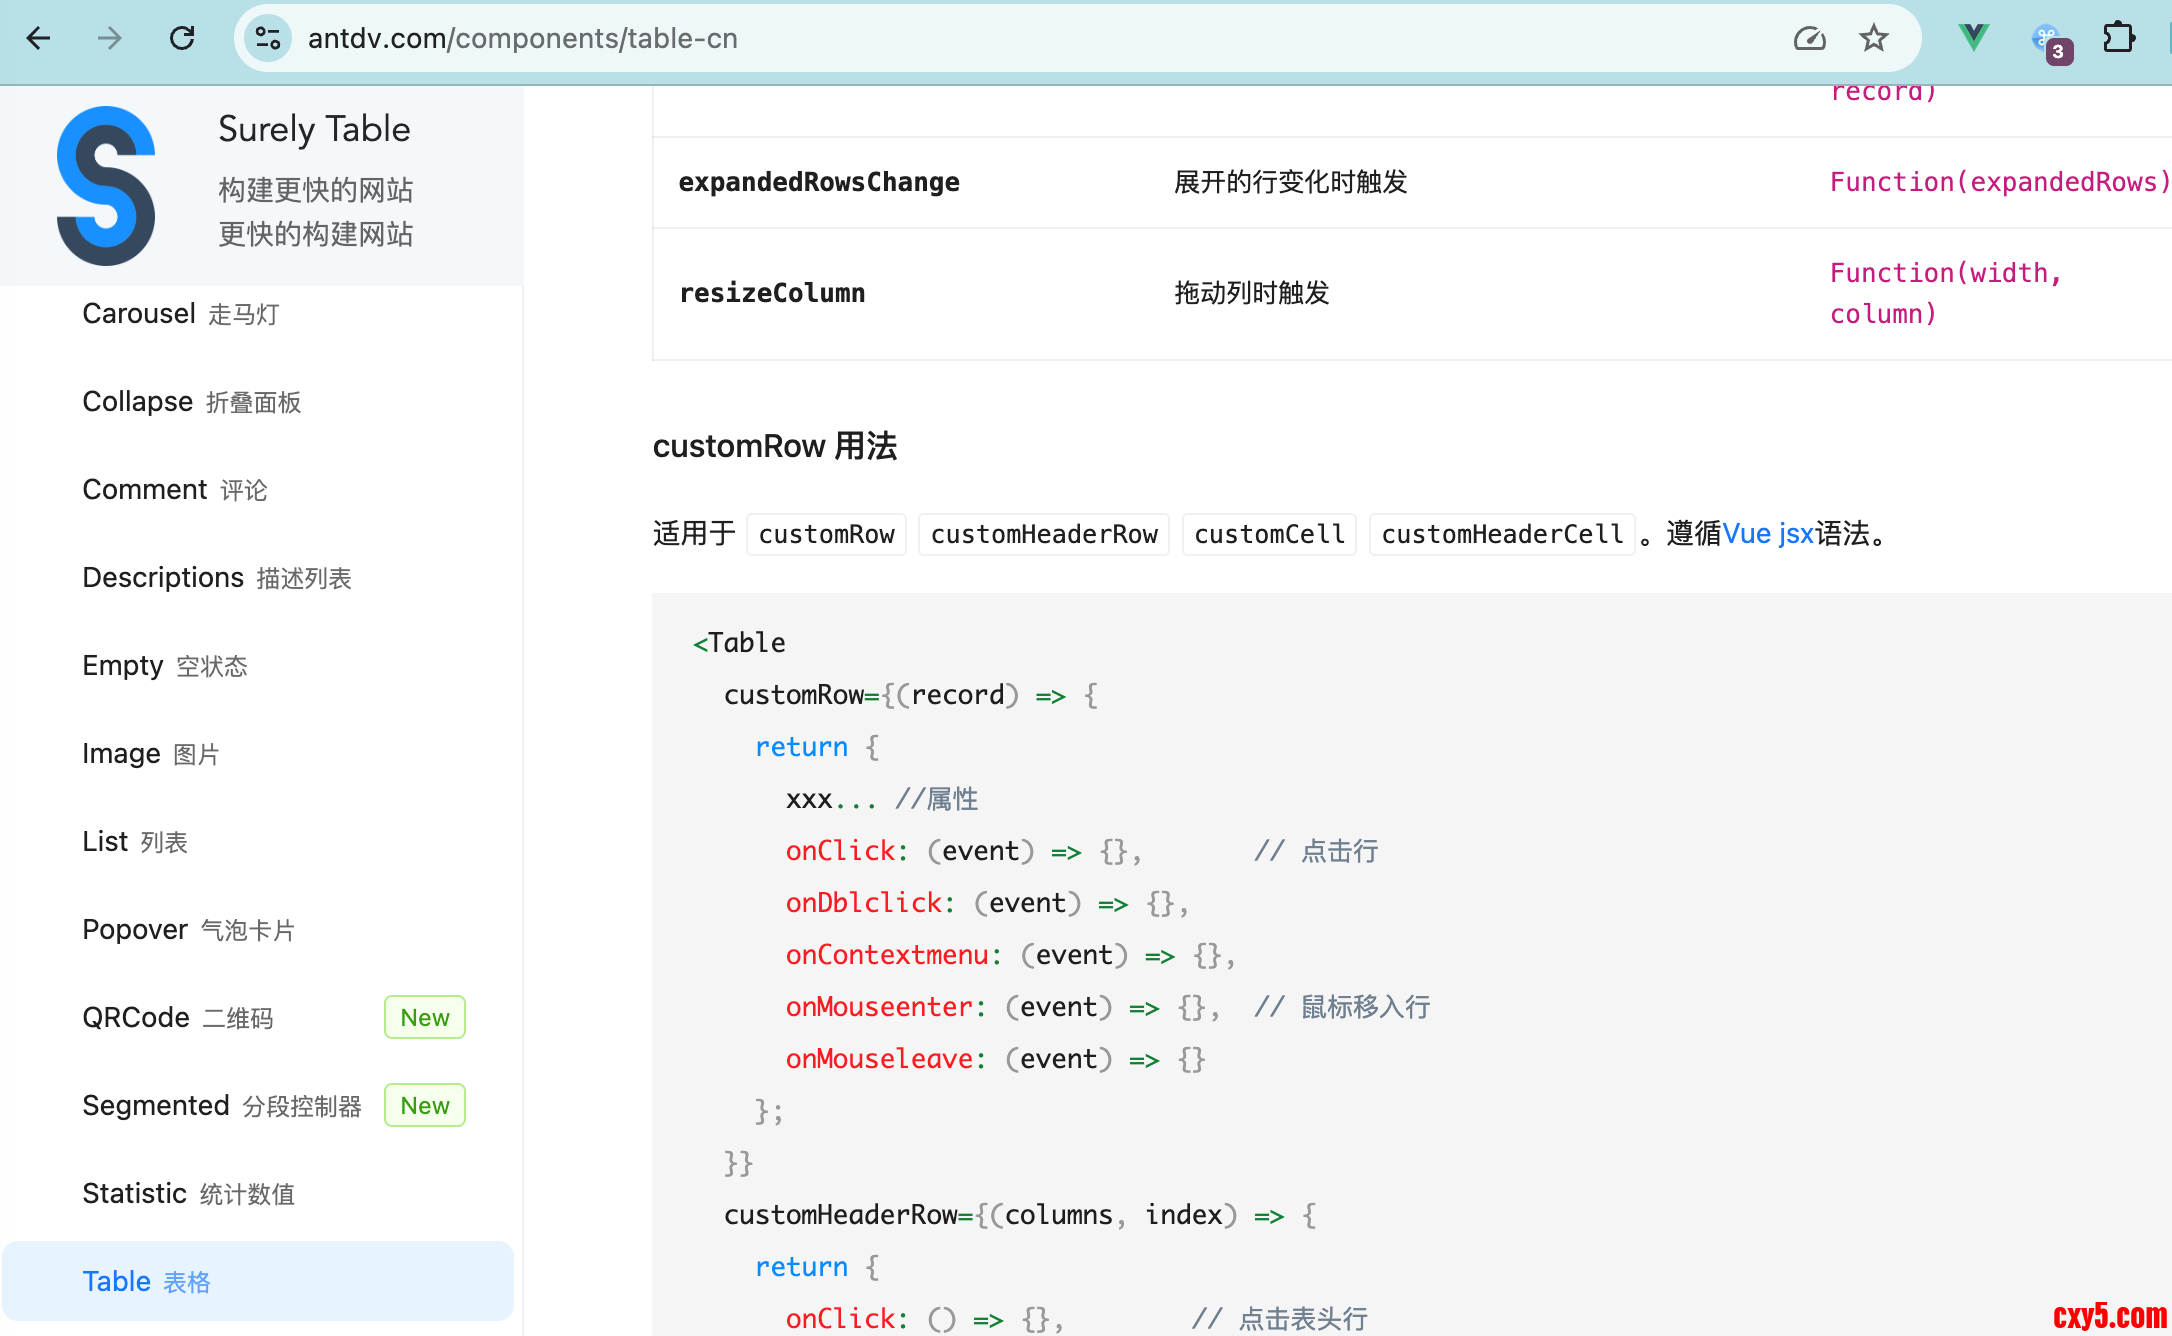Click the Vue jsx link
The image size is (2172, 1336).
1767,534
